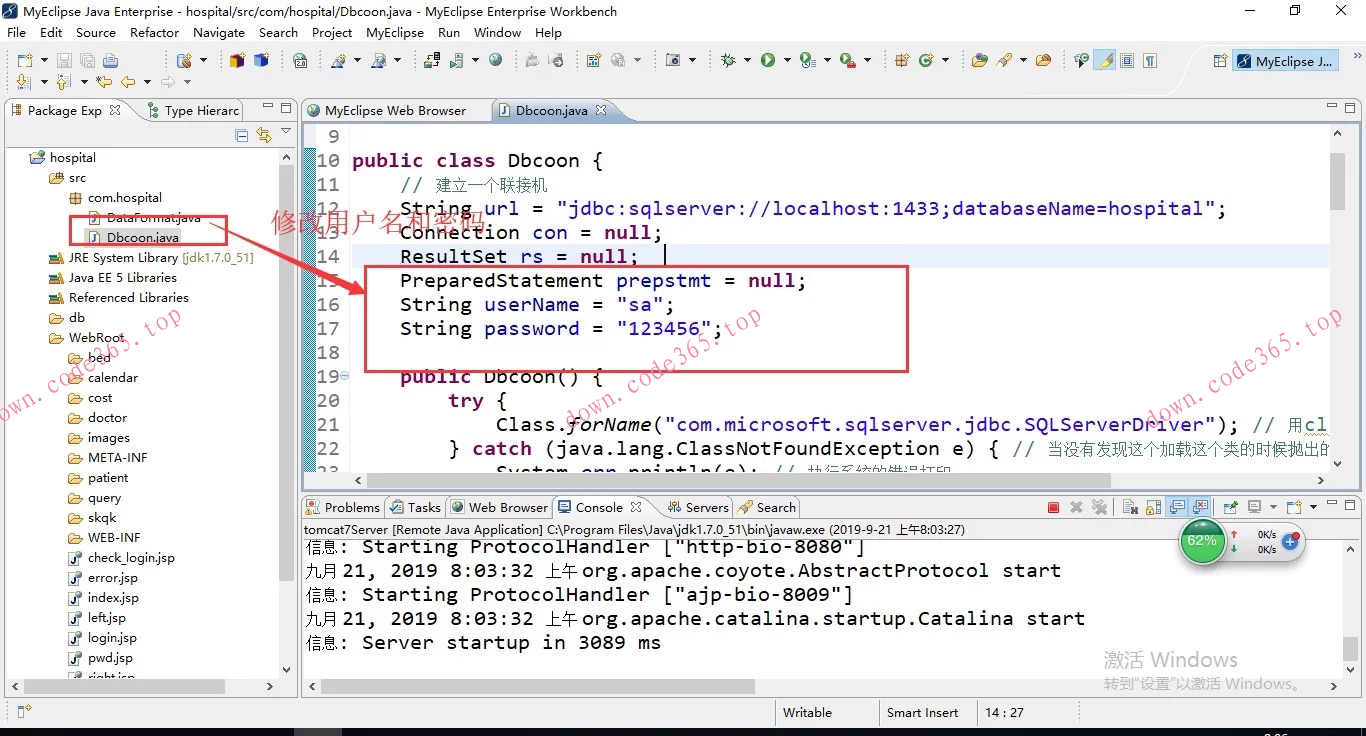Viewport: 1366px width, 736px height.
Task: Select the MyEclipse Java perspective button
Action: [x=1285, y=61]
